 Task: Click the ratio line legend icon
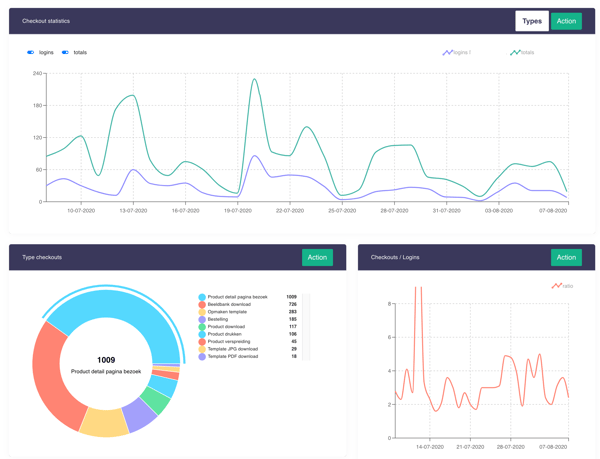pyautogui.click(x=557, y=286)
